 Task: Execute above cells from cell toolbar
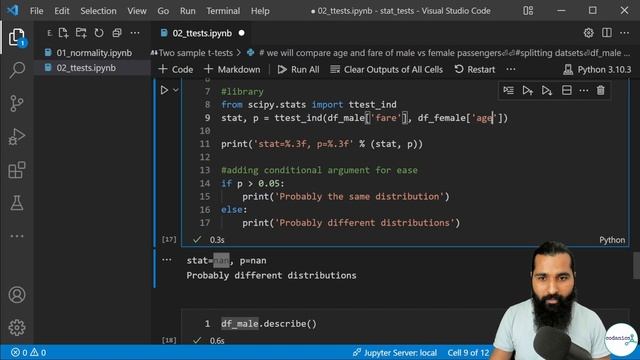coord(528,90)
